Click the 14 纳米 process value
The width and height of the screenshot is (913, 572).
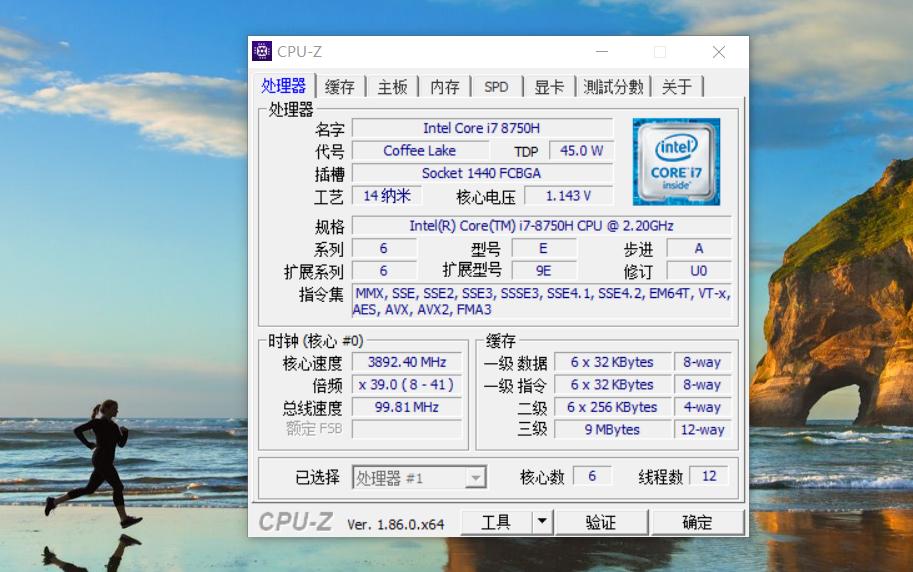click(x=387, y=196)
